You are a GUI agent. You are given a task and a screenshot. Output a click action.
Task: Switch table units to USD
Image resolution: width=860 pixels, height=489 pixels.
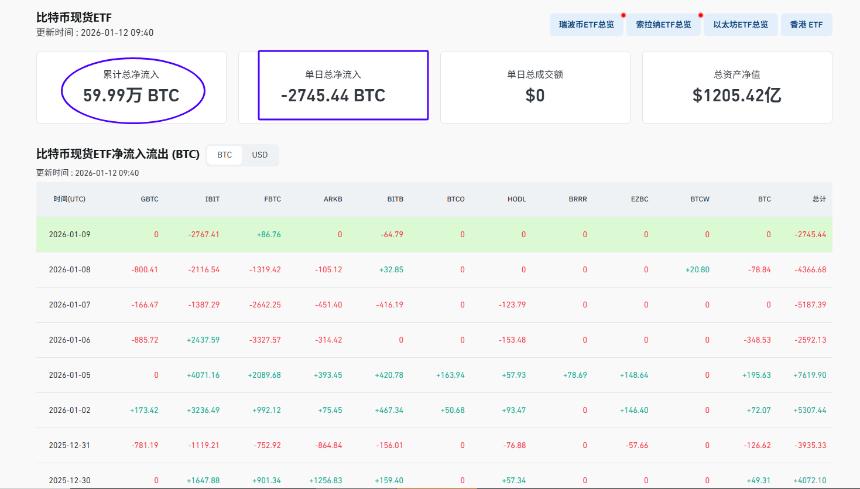point(259,155)
